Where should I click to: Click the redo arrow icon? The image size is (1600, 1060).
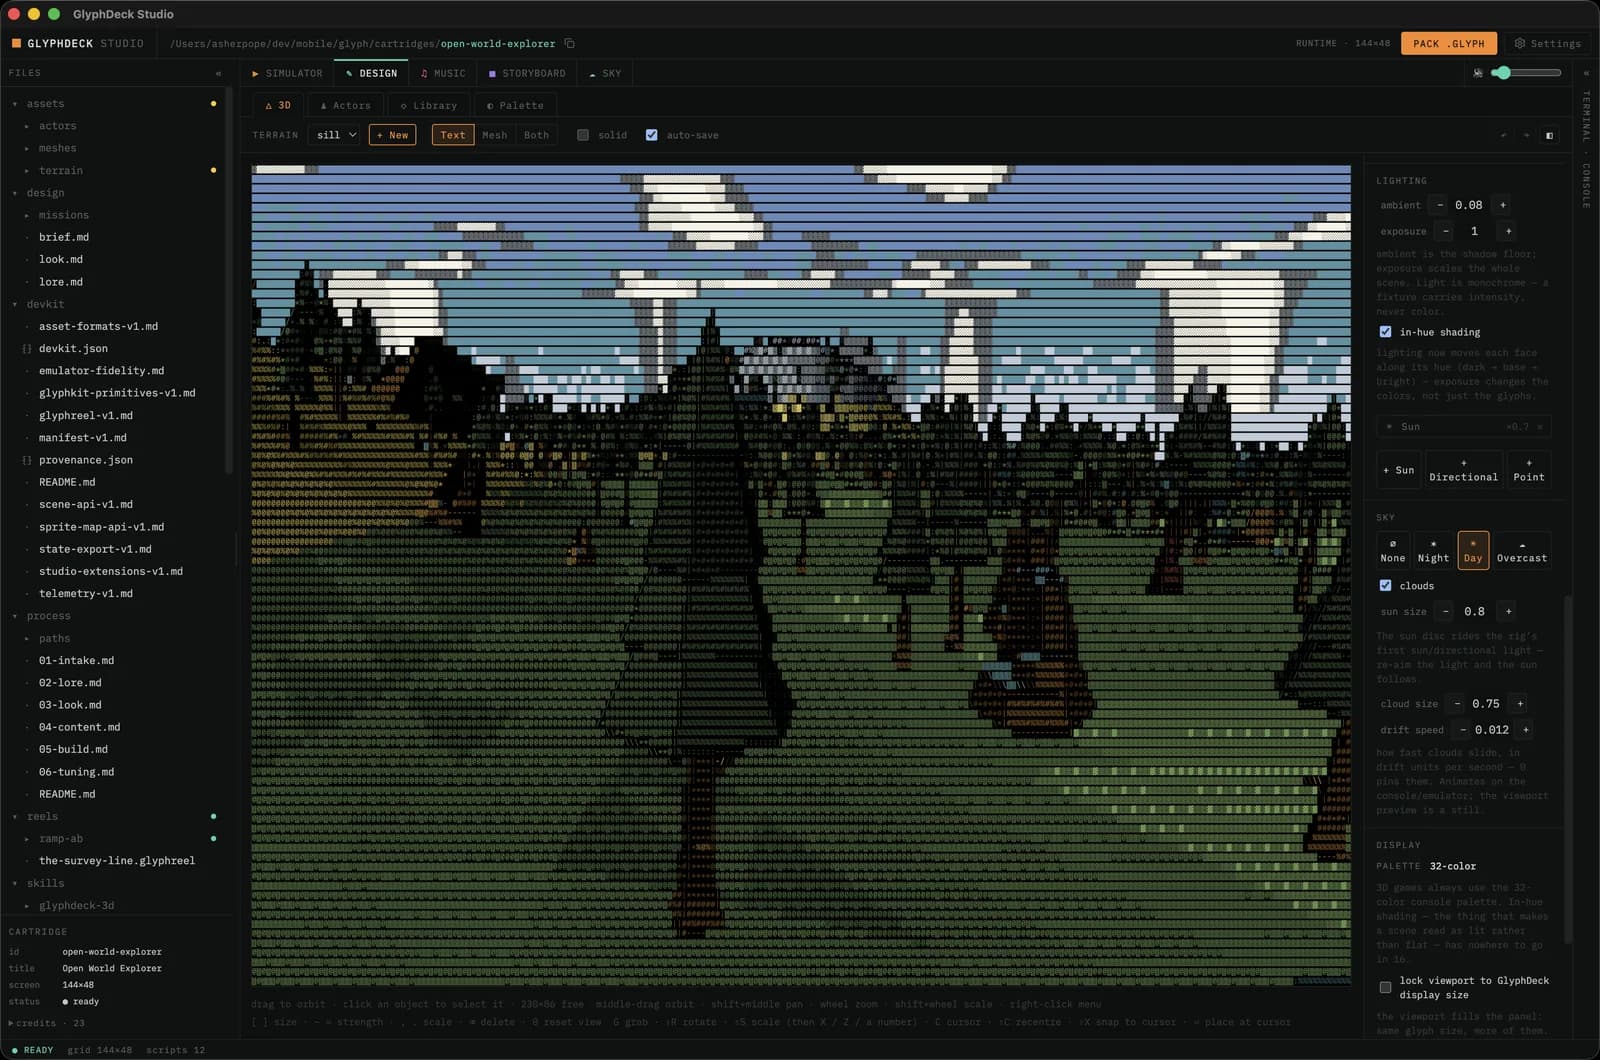tap(1526, 135)
